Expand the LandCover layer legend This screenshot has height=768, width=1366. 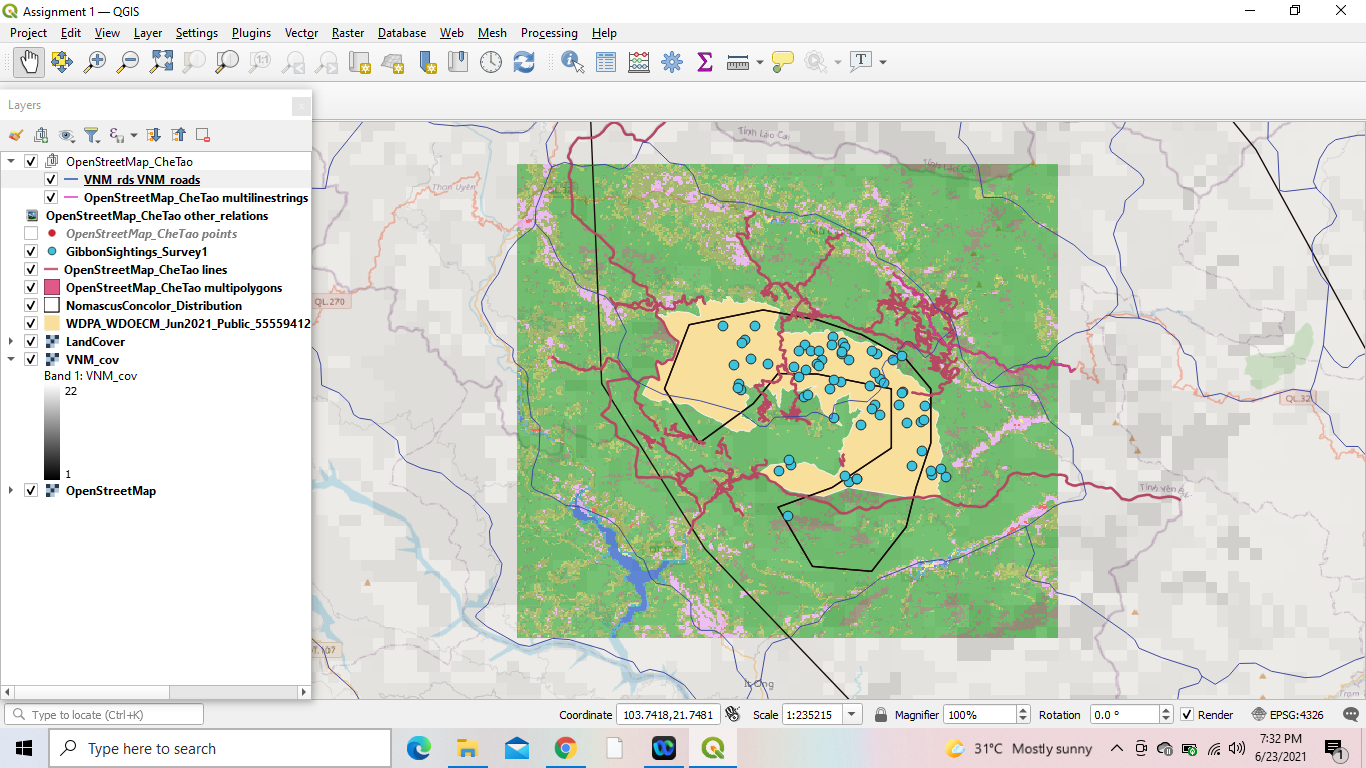click(x=11, y=342)
